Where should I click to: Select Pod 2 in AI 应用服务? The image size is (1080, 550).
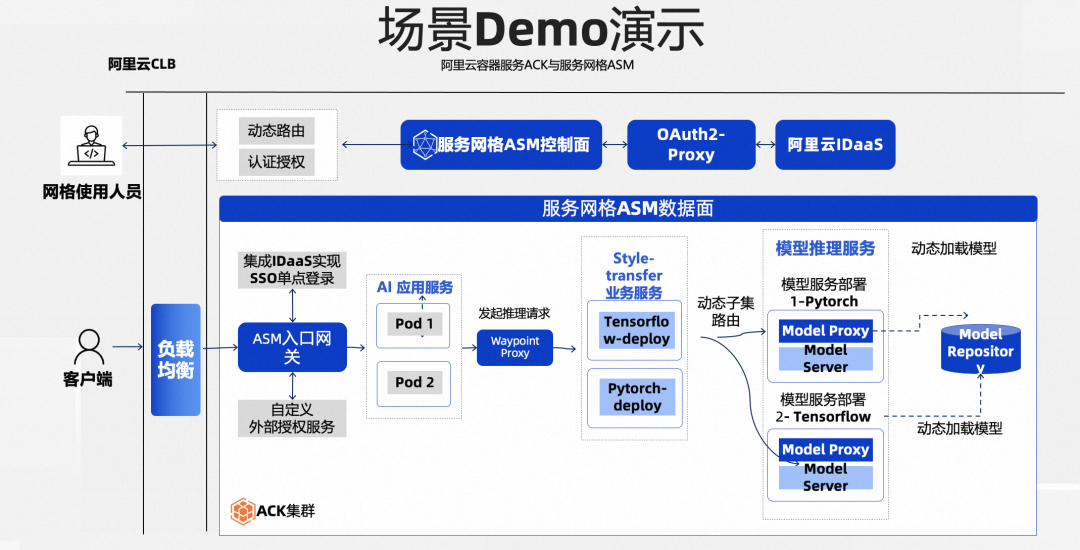pyautogui.click(x=413, y=383)
